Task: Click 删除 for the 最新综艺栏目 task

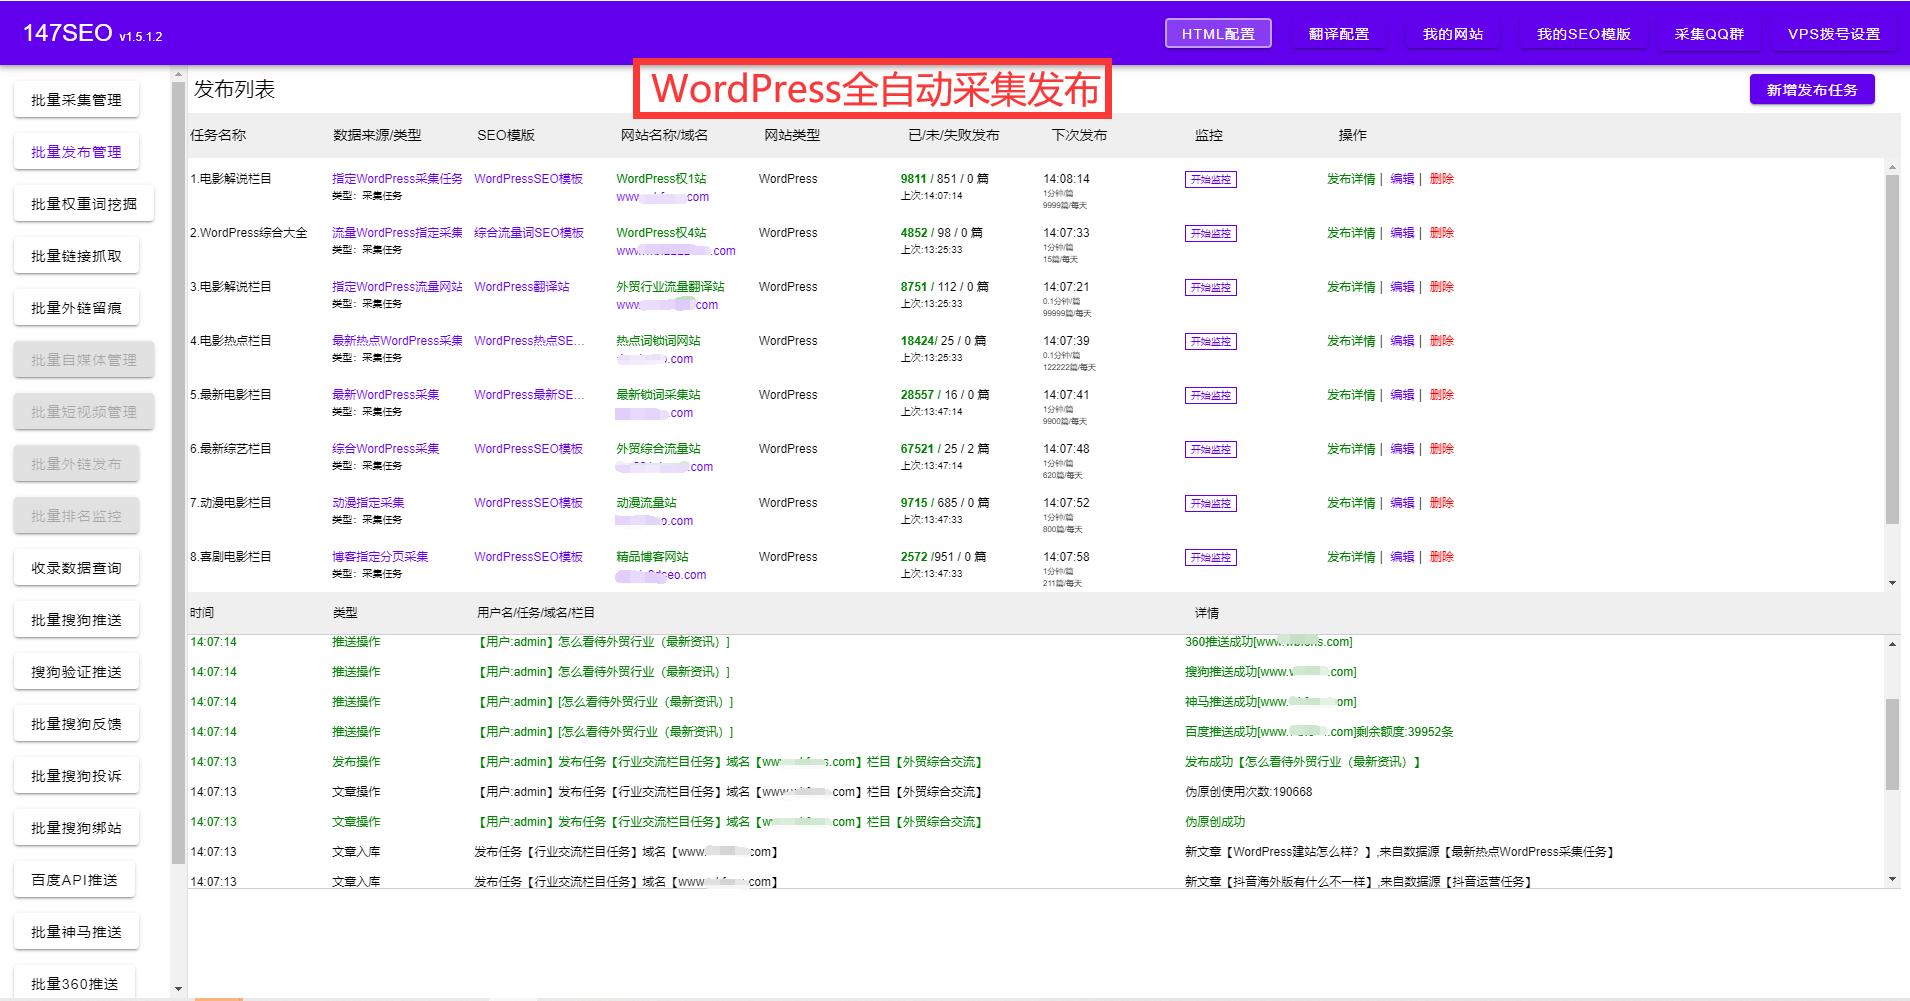Action: pyautogui.click(x=1442, y=449)
